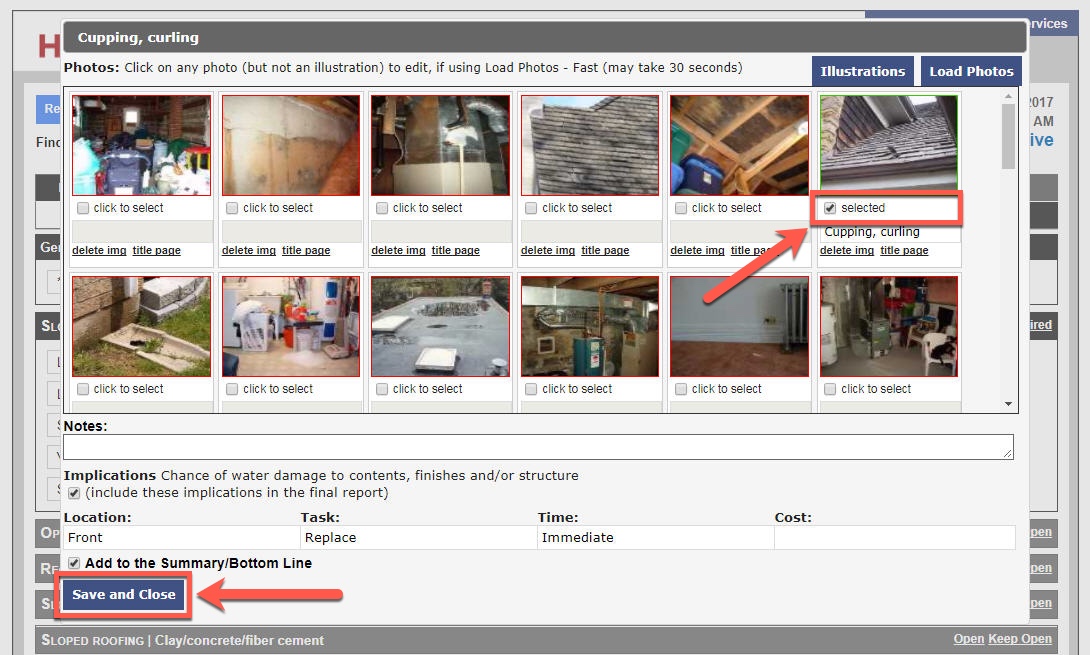
Task: Open the grey shingle roof photo thumbnail
Action: (x=589, y=145)
